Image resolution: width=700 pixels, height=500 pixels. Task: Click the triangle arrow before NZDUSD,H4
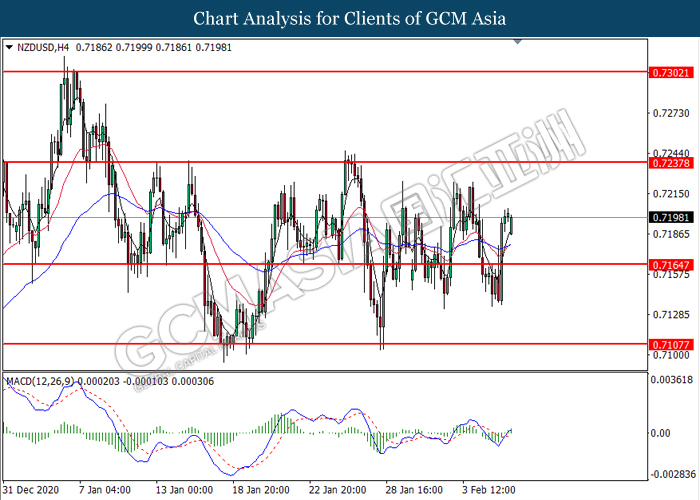pos(10,47)
